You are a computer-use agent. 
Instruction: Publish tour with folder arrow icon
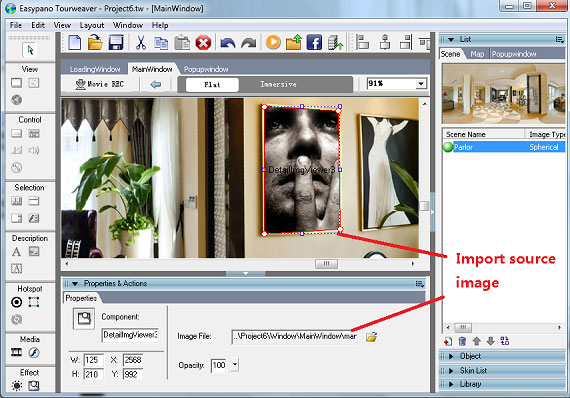click(x=294, y=42)
